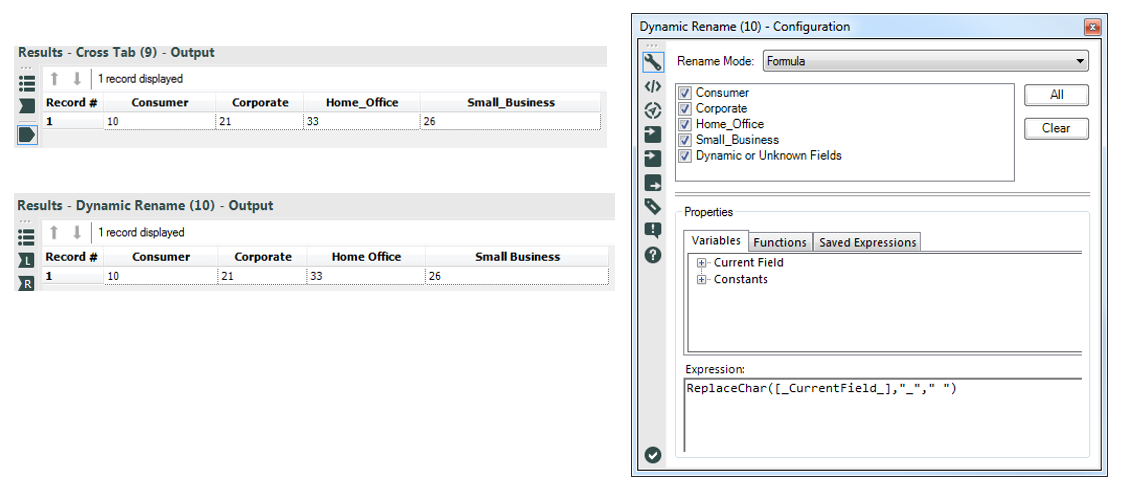Select Cross Tab results output anchor icon
This screenshot has height=500, width=1133.
[27, 134]
